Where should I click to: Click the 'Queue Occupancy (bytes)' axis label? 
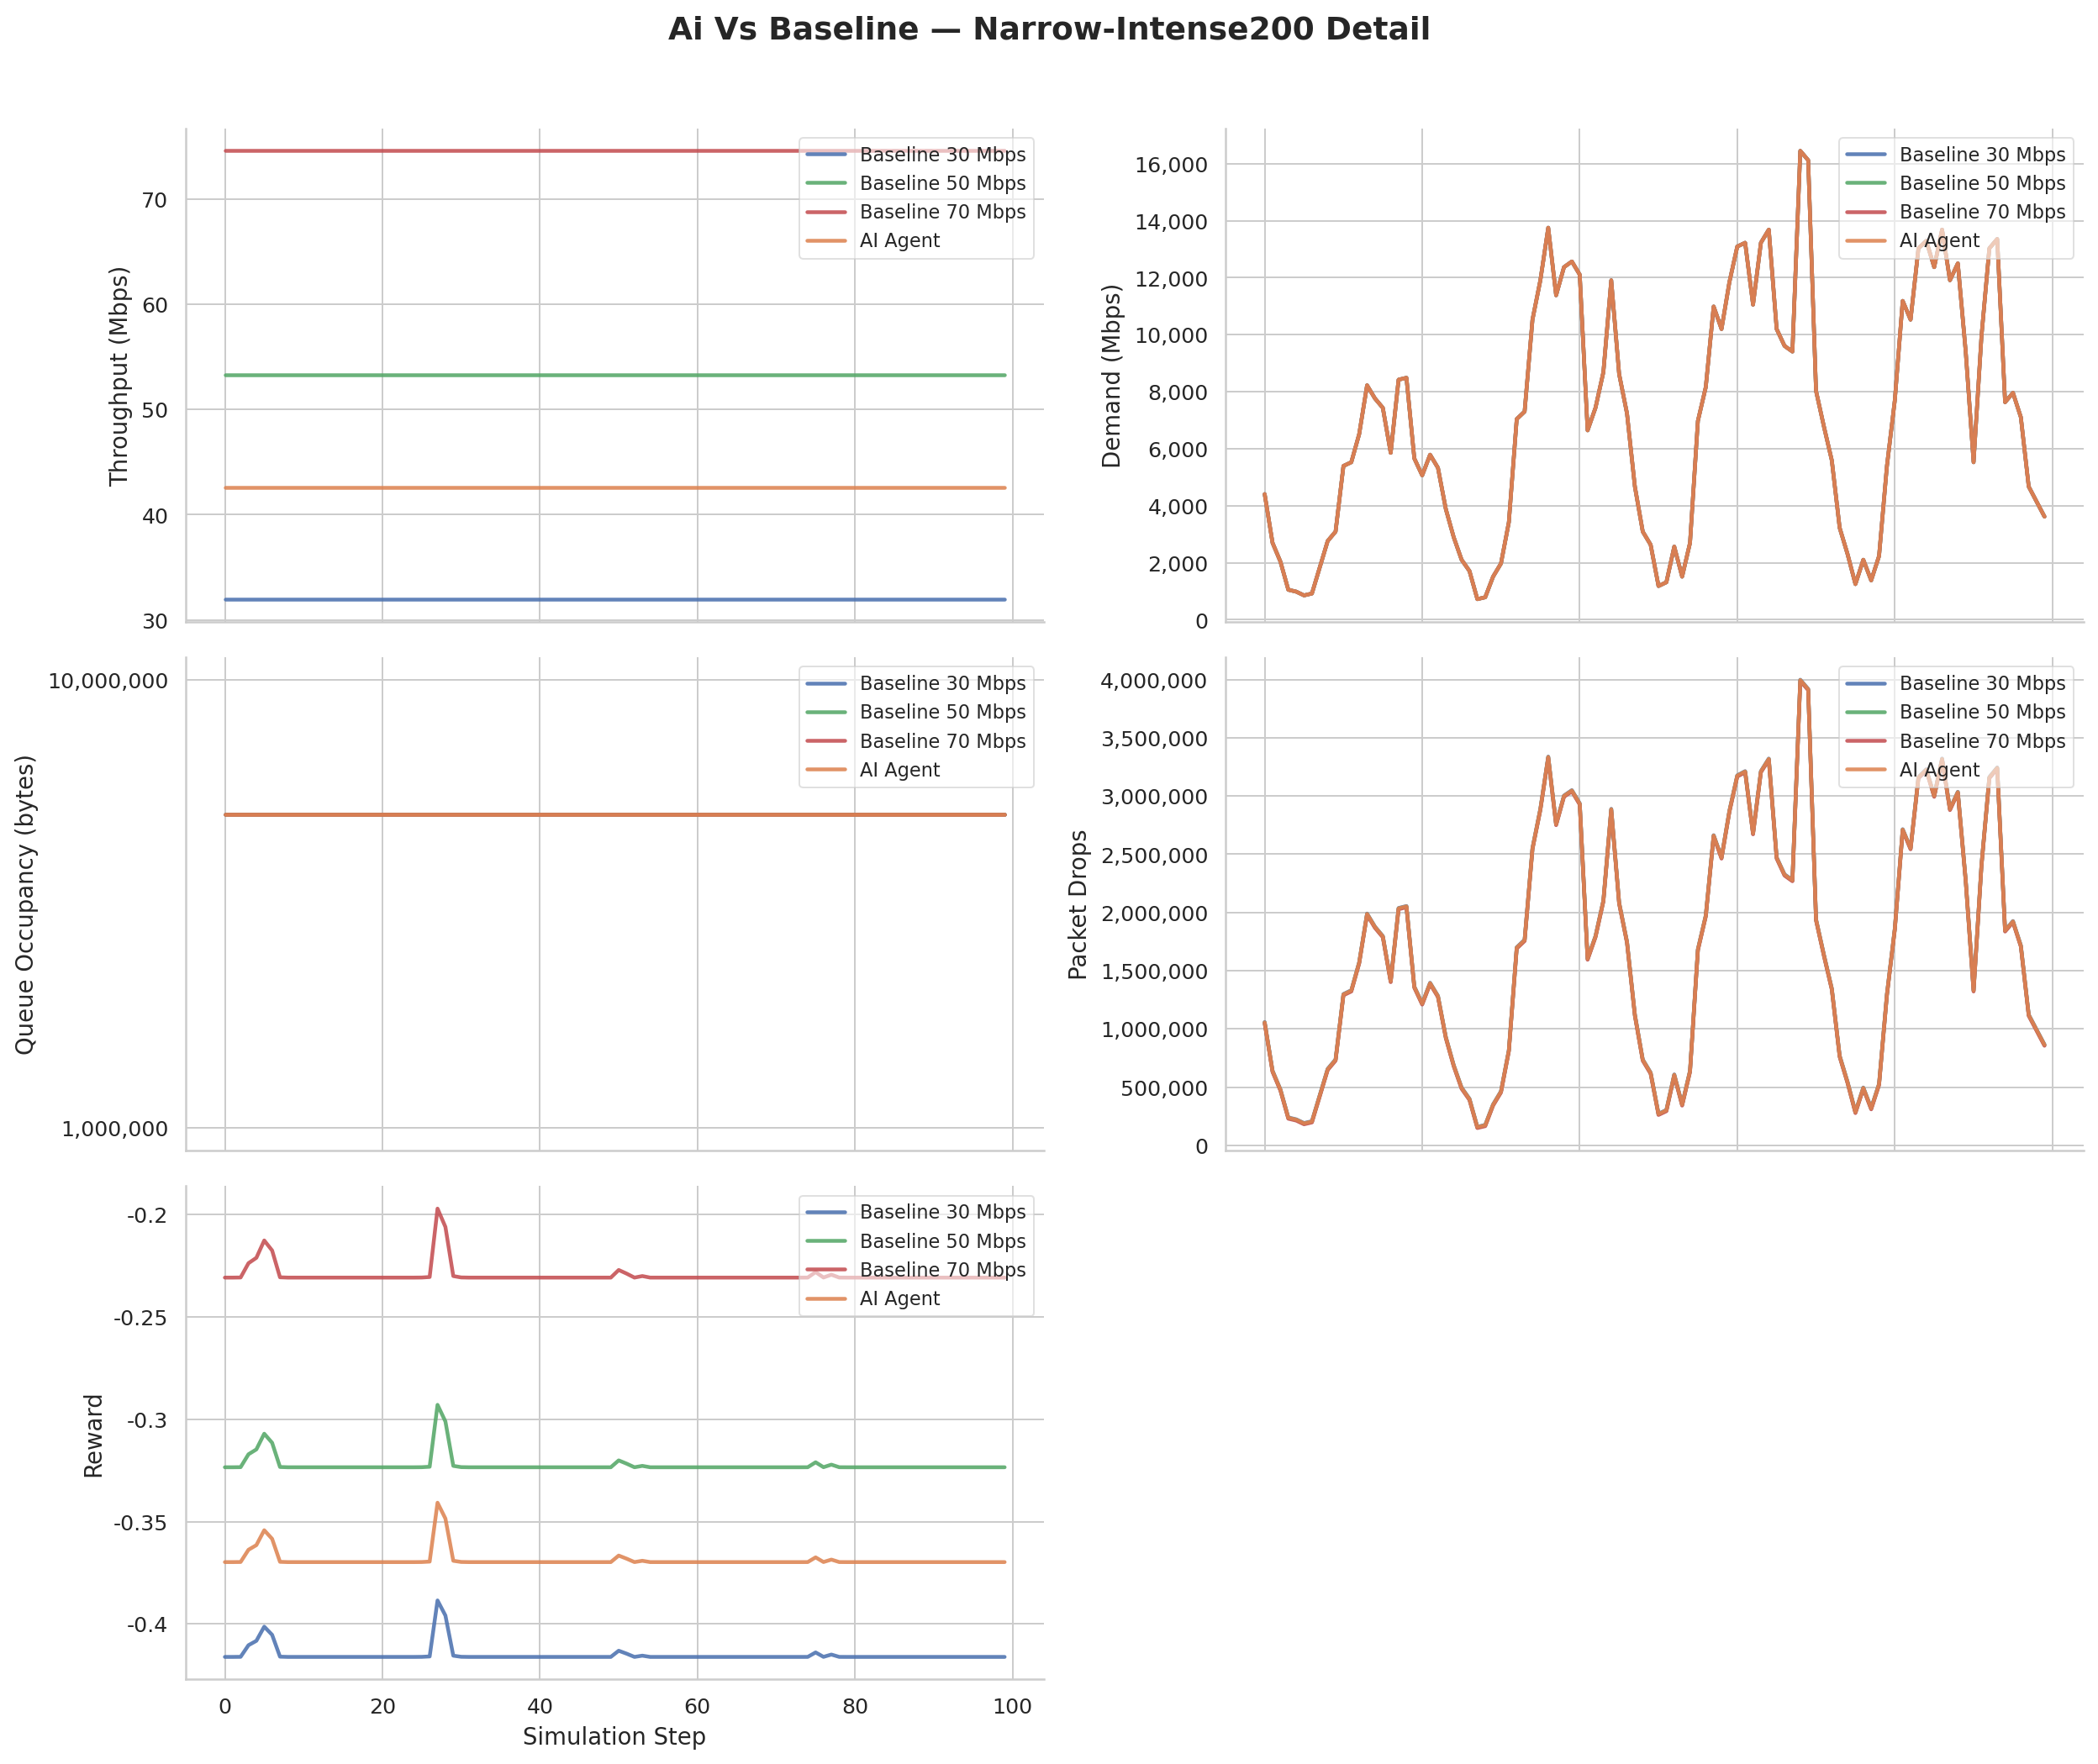(x=25, y=904)
